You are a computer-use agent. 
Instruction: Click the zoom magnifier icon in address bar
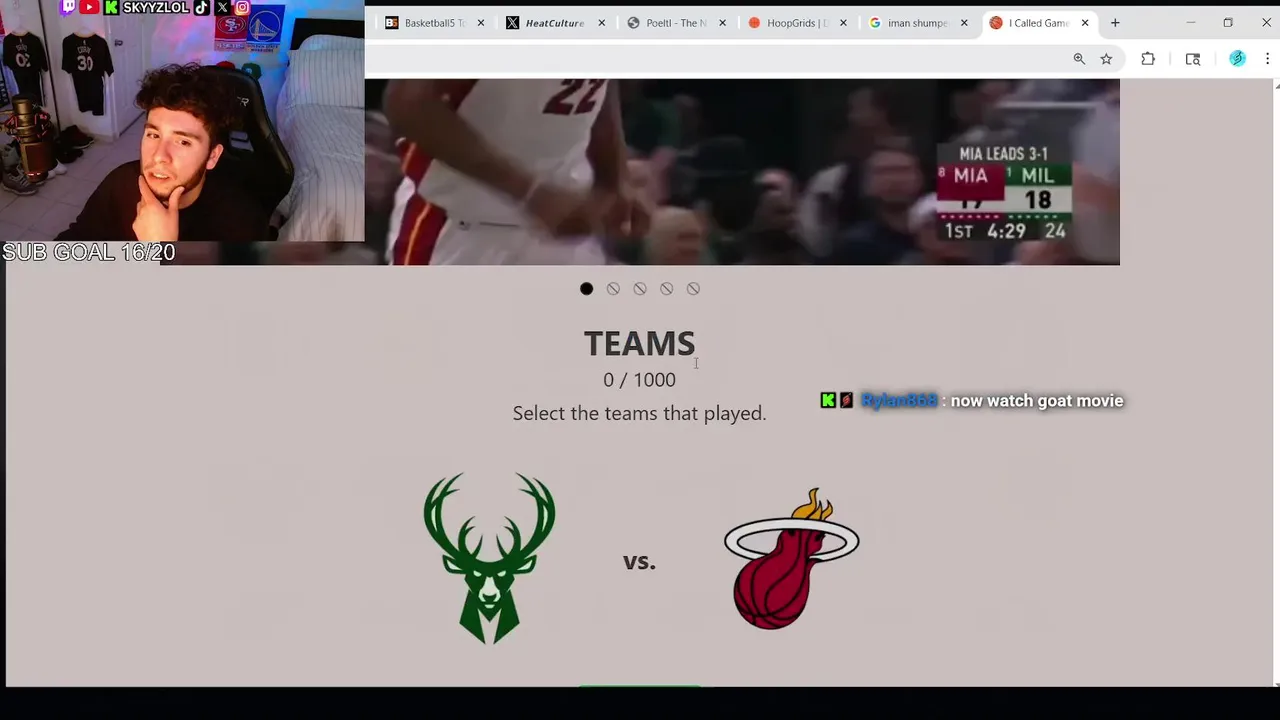1079,59
